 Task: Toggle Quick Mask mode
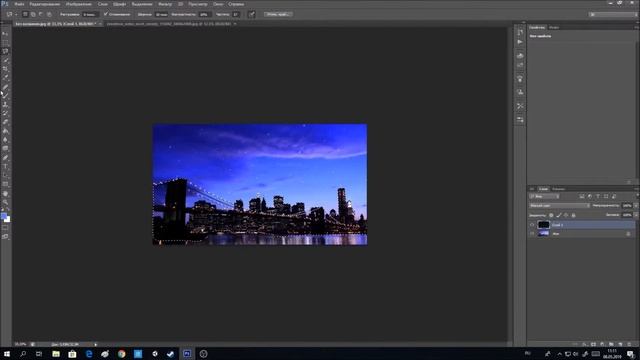(x=5, y=228)
